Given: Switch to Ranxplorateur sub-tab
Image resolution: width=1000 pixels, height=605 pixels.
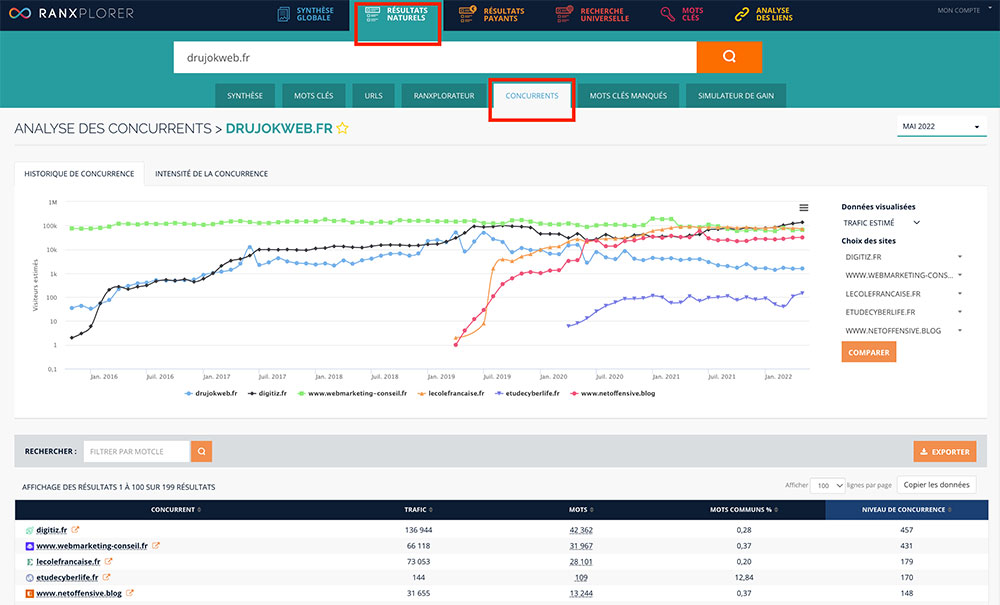Looking at the screenshot, I should (444, 96).
